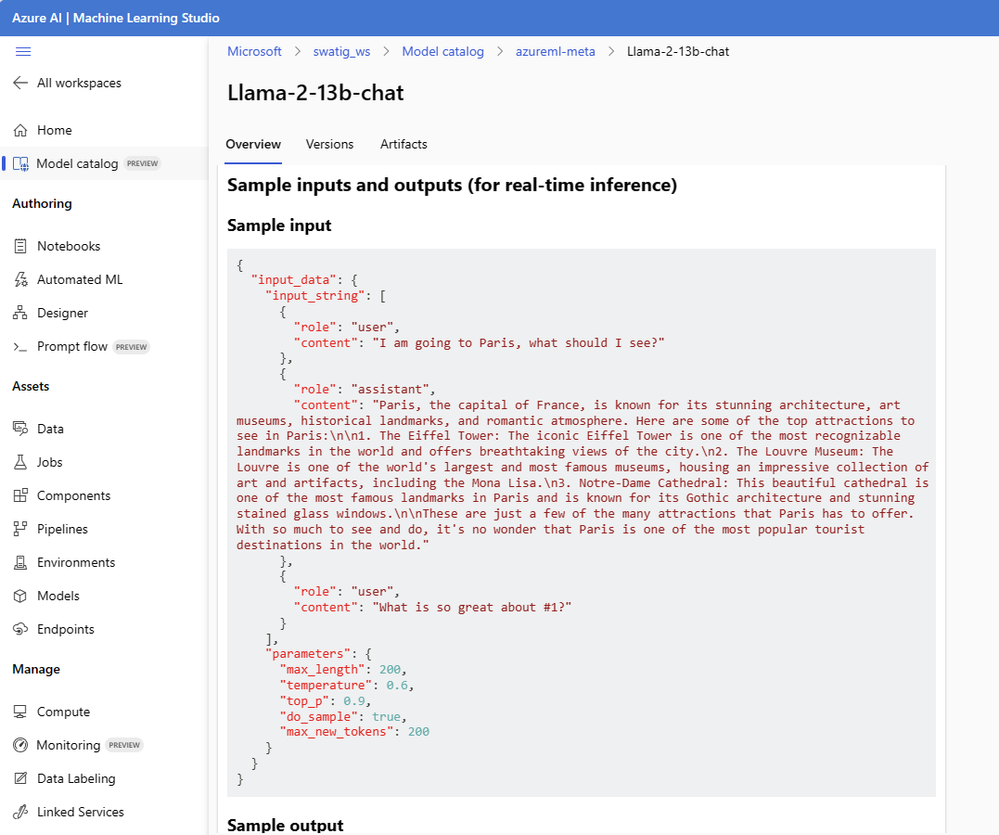
Task: Select Model catalog sidebar label
Action: click(x=77, y=164)
